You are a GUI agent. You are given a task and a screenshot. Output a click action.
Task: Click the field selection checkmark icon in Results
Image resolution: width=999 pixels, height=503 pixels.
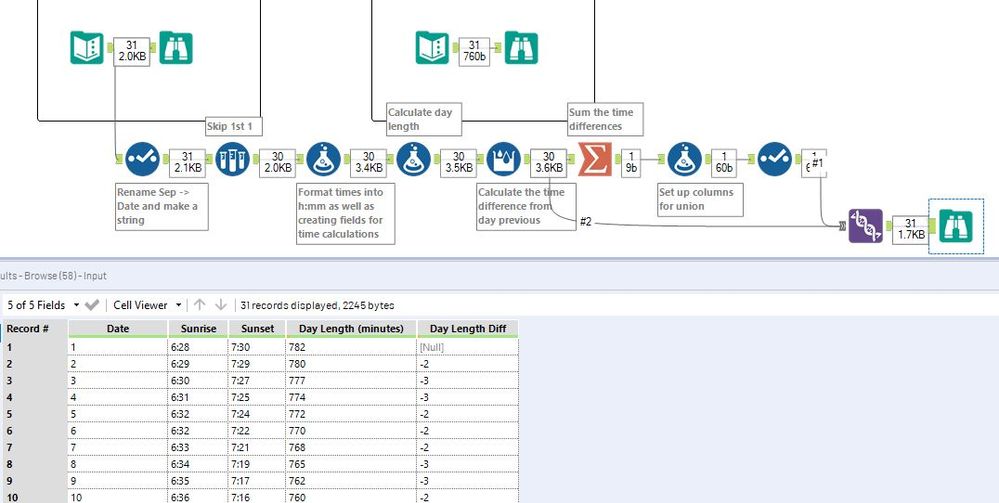(x=92, y=305)
